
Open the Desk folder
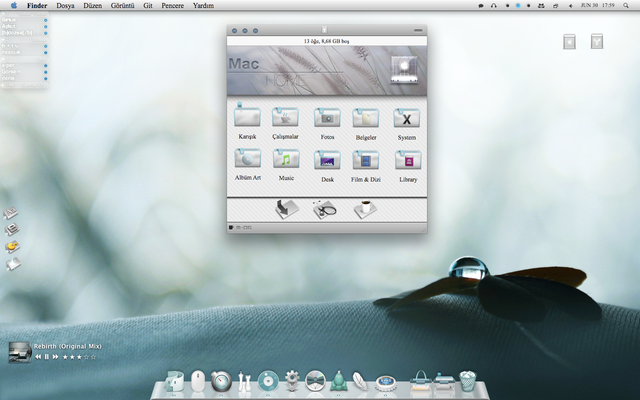pyautogui.click(x=327, y=159)
